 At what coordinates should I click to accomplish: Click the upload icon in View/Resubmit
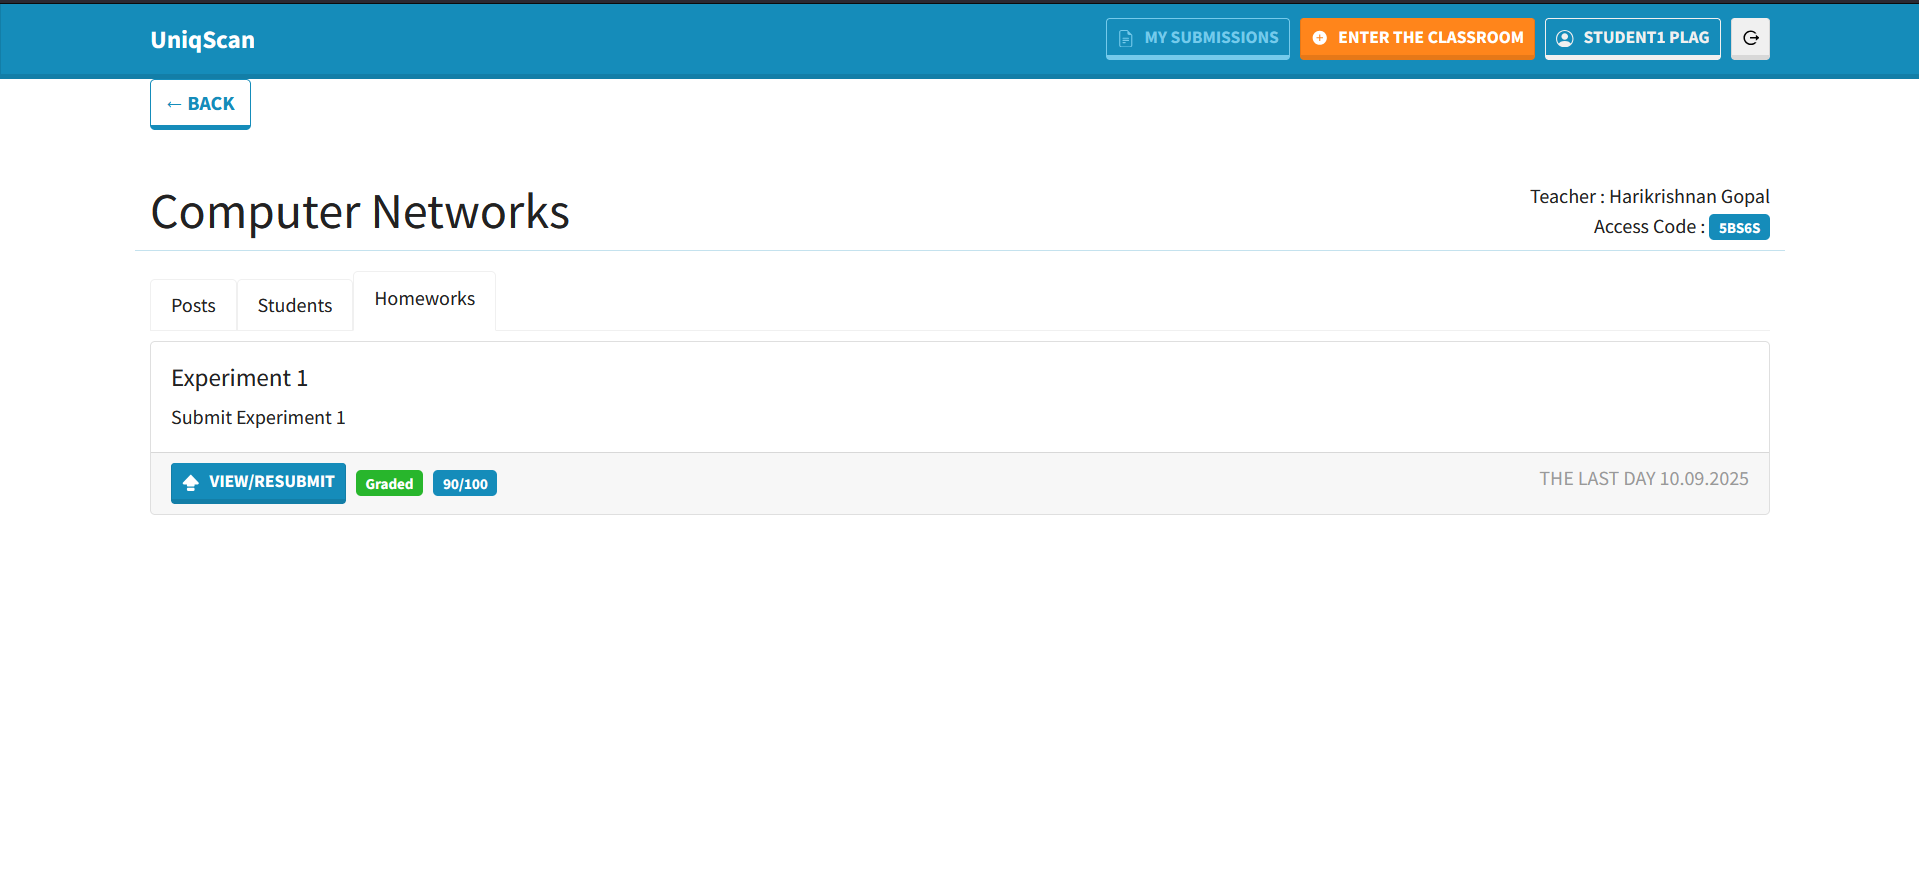(x=190, y=482)
